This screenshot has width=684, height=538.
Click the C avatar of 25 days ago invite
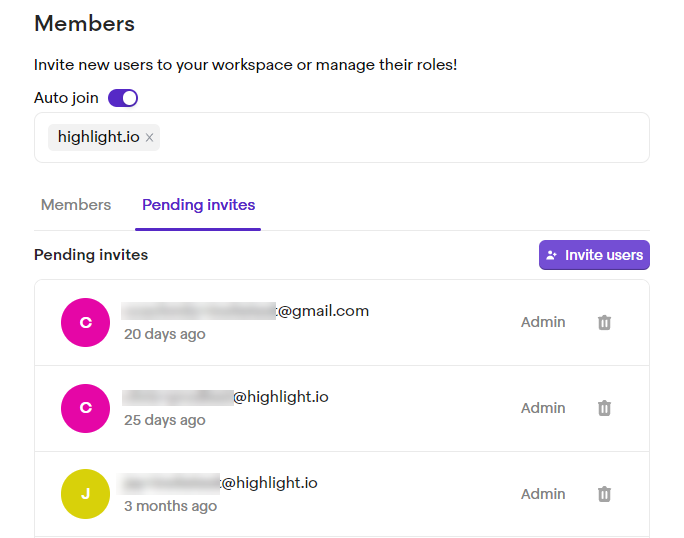[x=85, y=408]
